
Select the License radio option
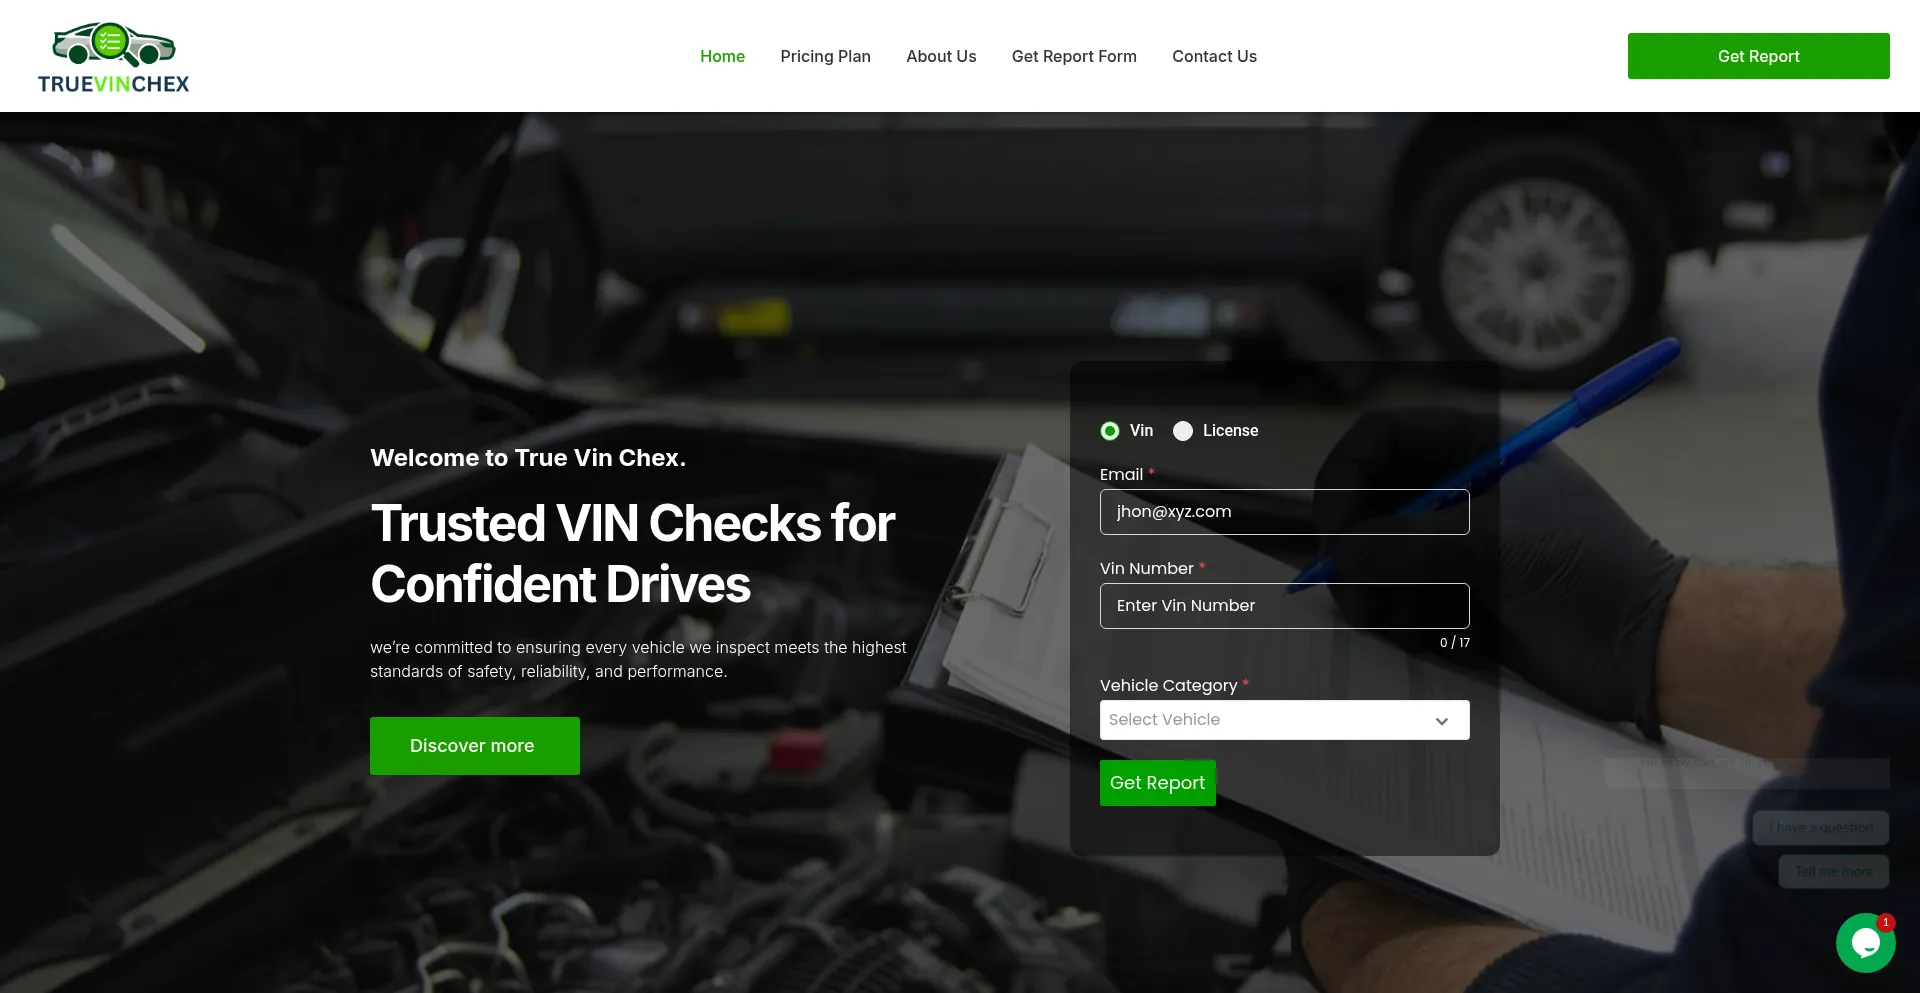[1183, 431]
